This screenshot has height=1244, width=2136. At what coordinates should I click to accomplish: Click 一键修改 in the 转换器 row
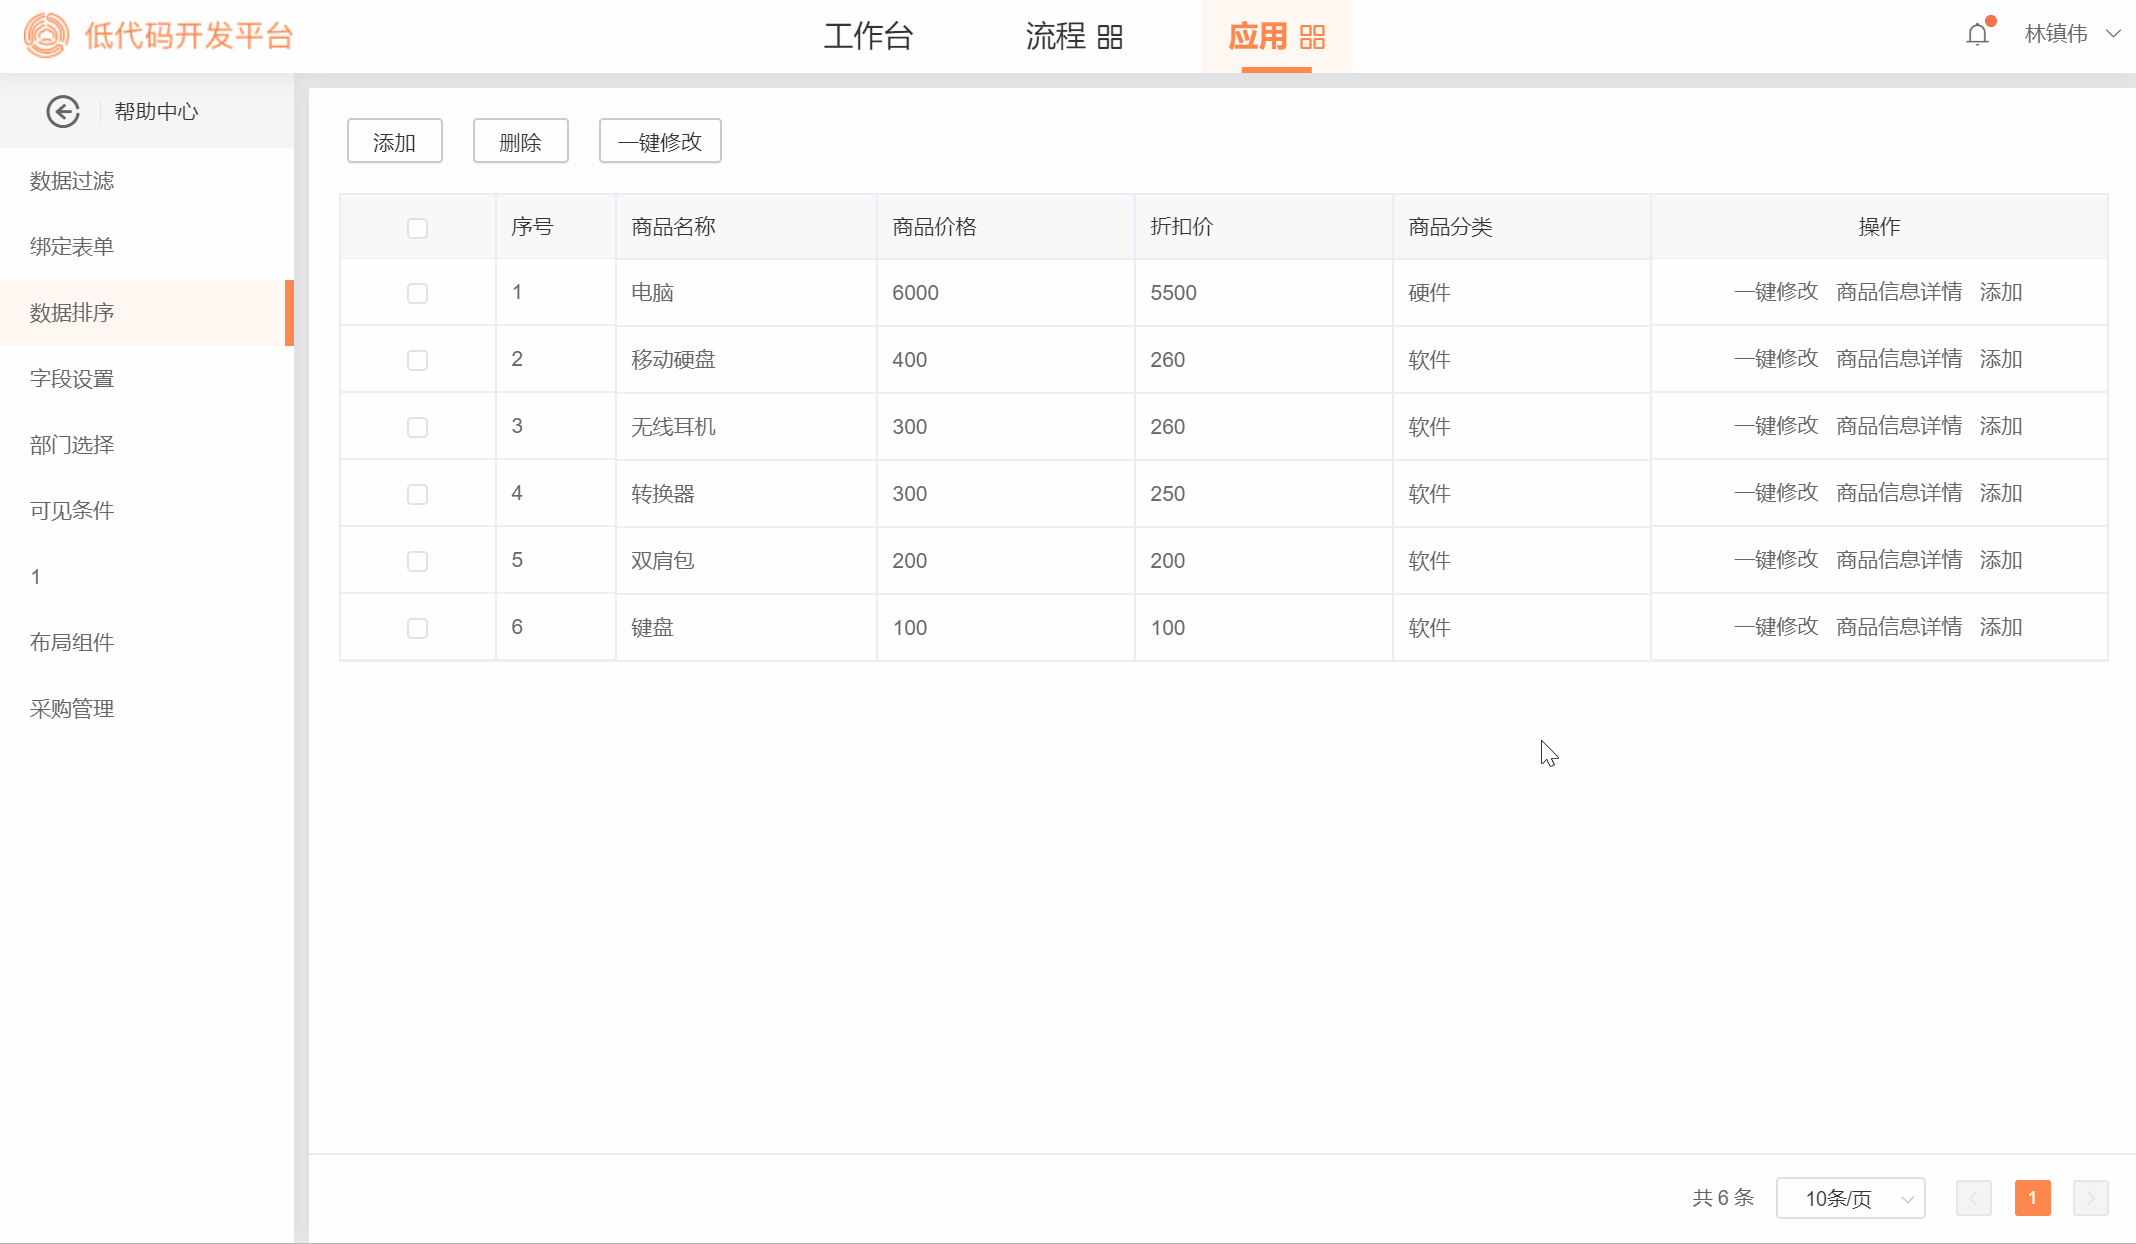coord(1776,493)
